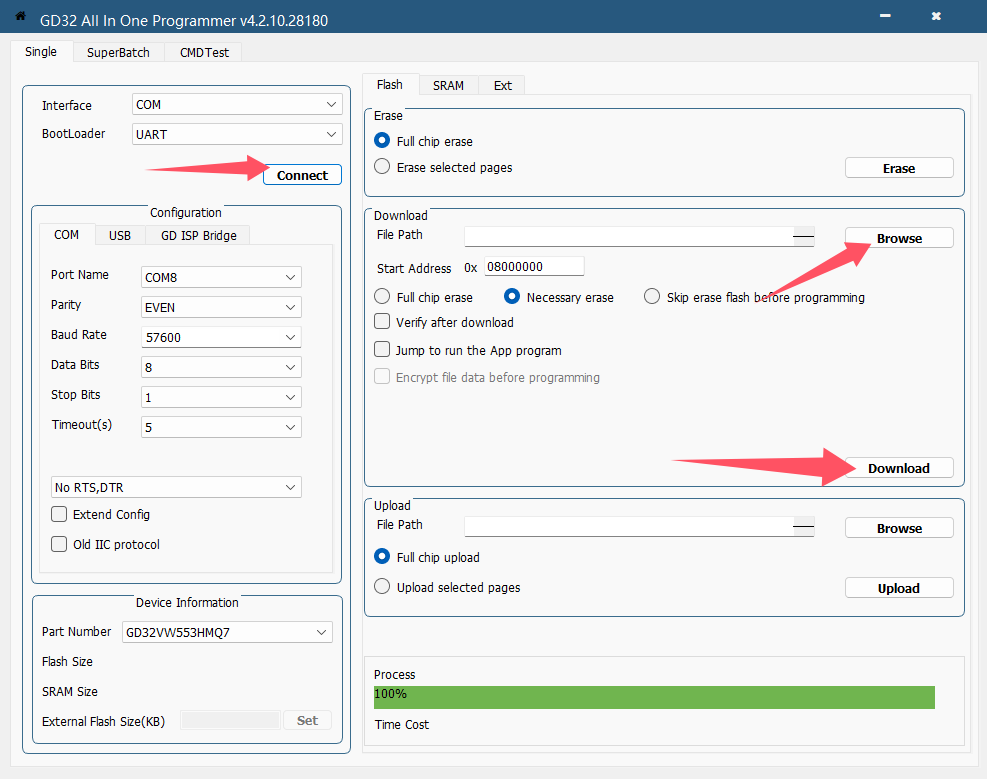Close the GD32 programmer window
Image resolution: width=987 pixels, height=779 pixels.
(x=935, y=17)
